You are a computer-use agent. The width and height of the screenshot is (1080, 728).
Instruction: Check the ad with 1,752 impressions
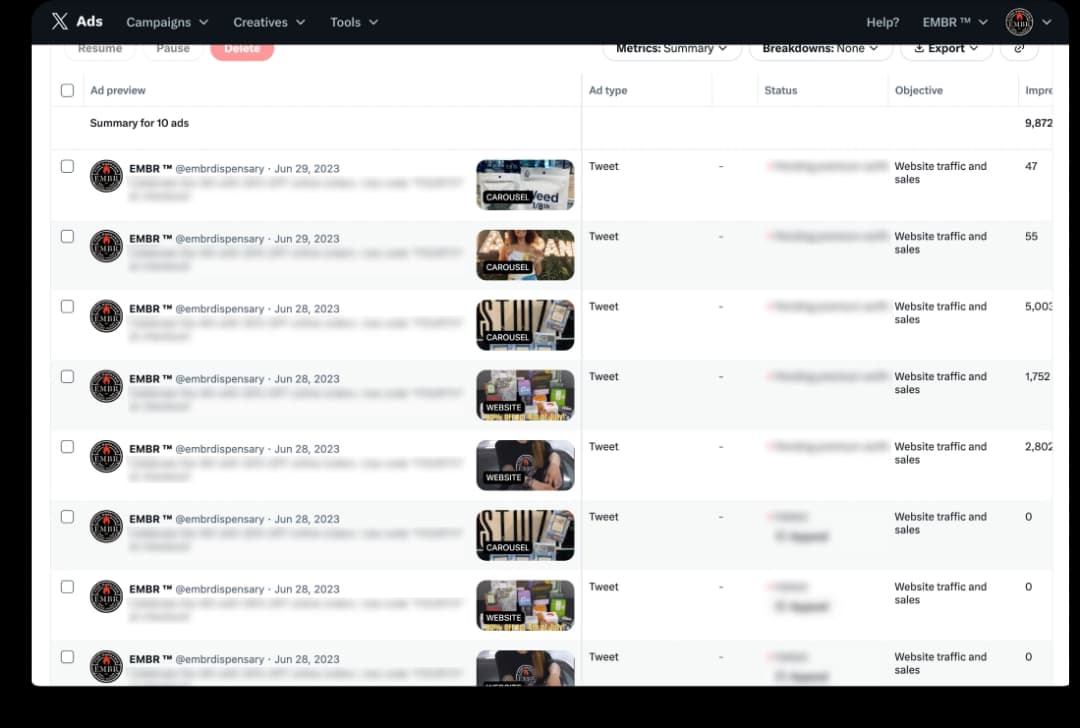point(68,377)
